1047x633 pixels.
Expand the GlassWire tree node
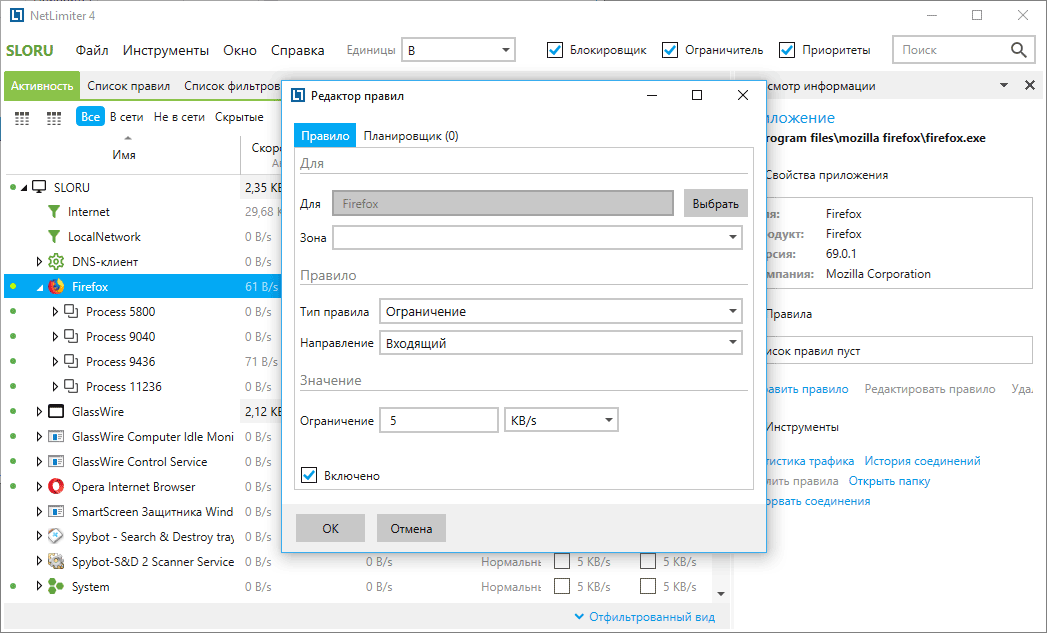pyautogui.click(x=39, y=411)
